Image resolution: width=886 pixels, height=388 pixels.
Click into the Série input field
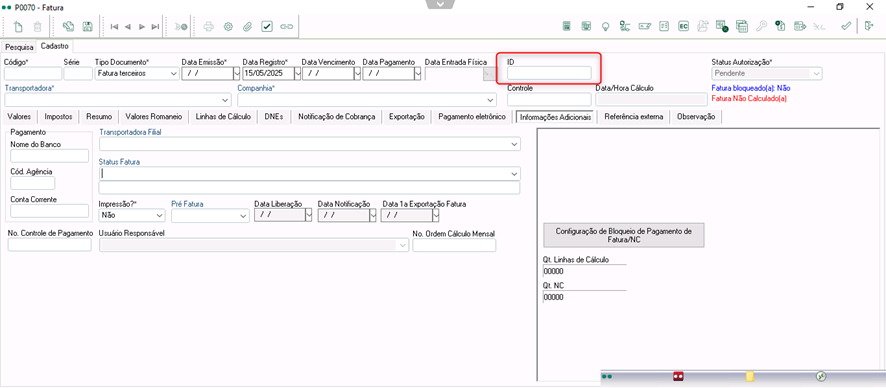(x=78, y=73)
